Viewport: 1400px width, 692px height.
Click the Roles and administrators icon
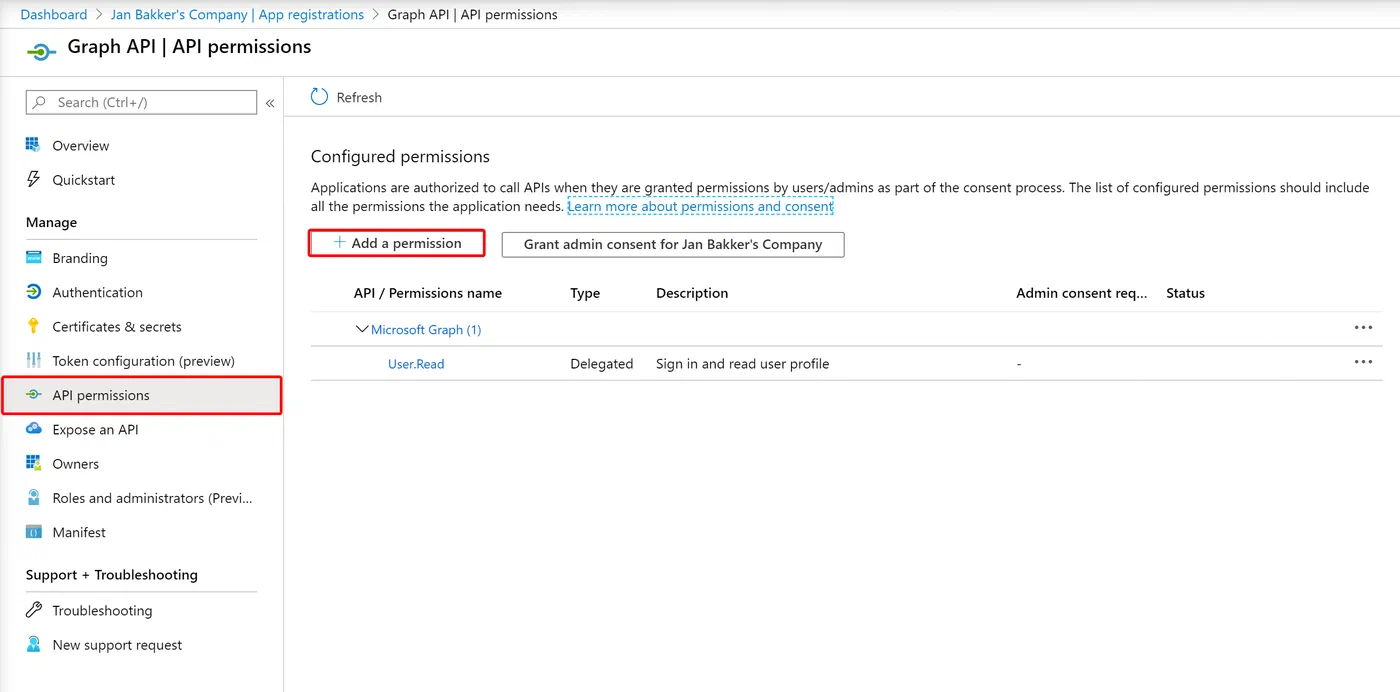click(33, 498)
